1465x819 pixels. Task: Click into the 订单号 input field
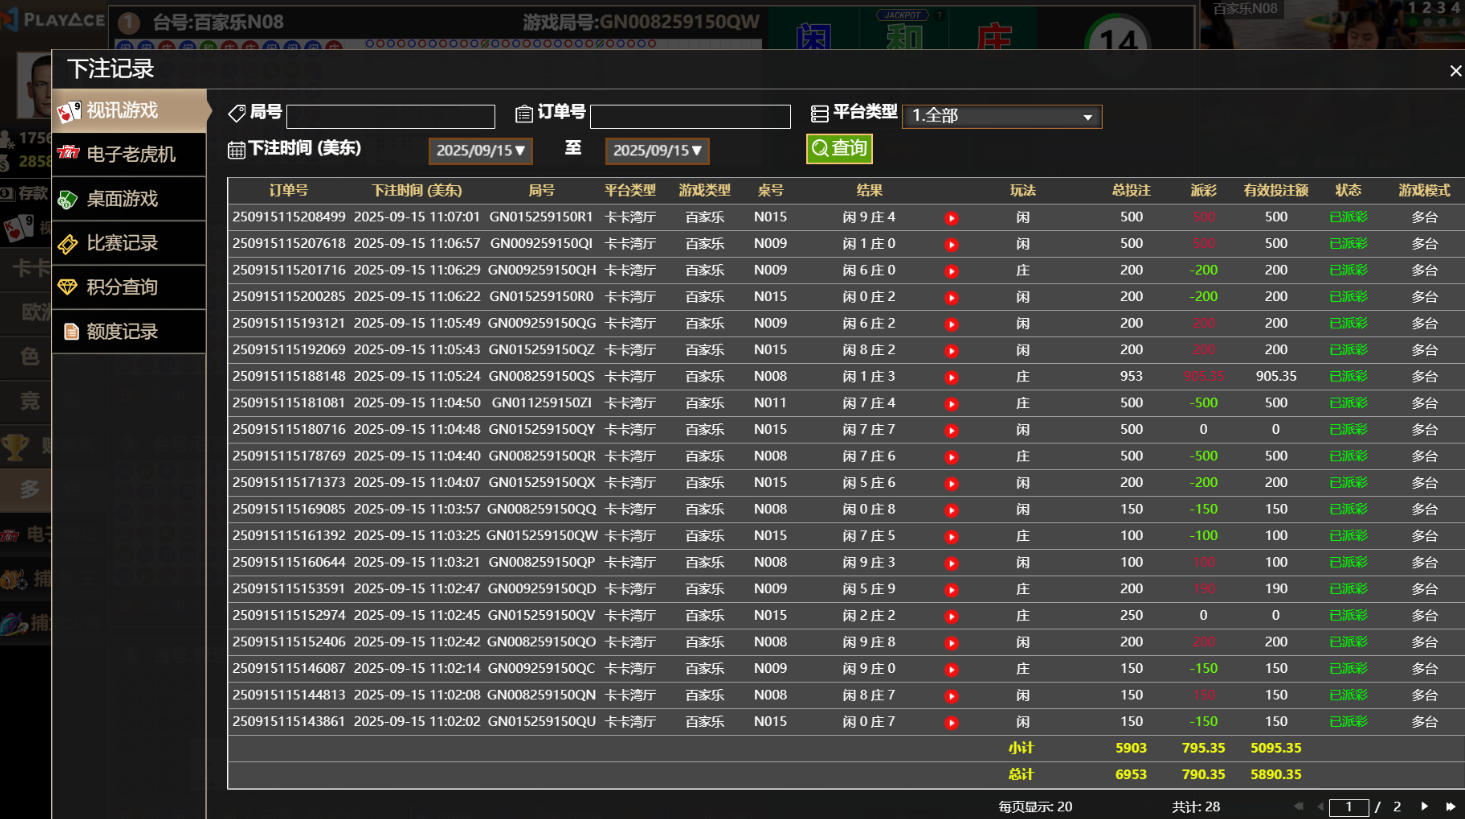click(690, 117)
